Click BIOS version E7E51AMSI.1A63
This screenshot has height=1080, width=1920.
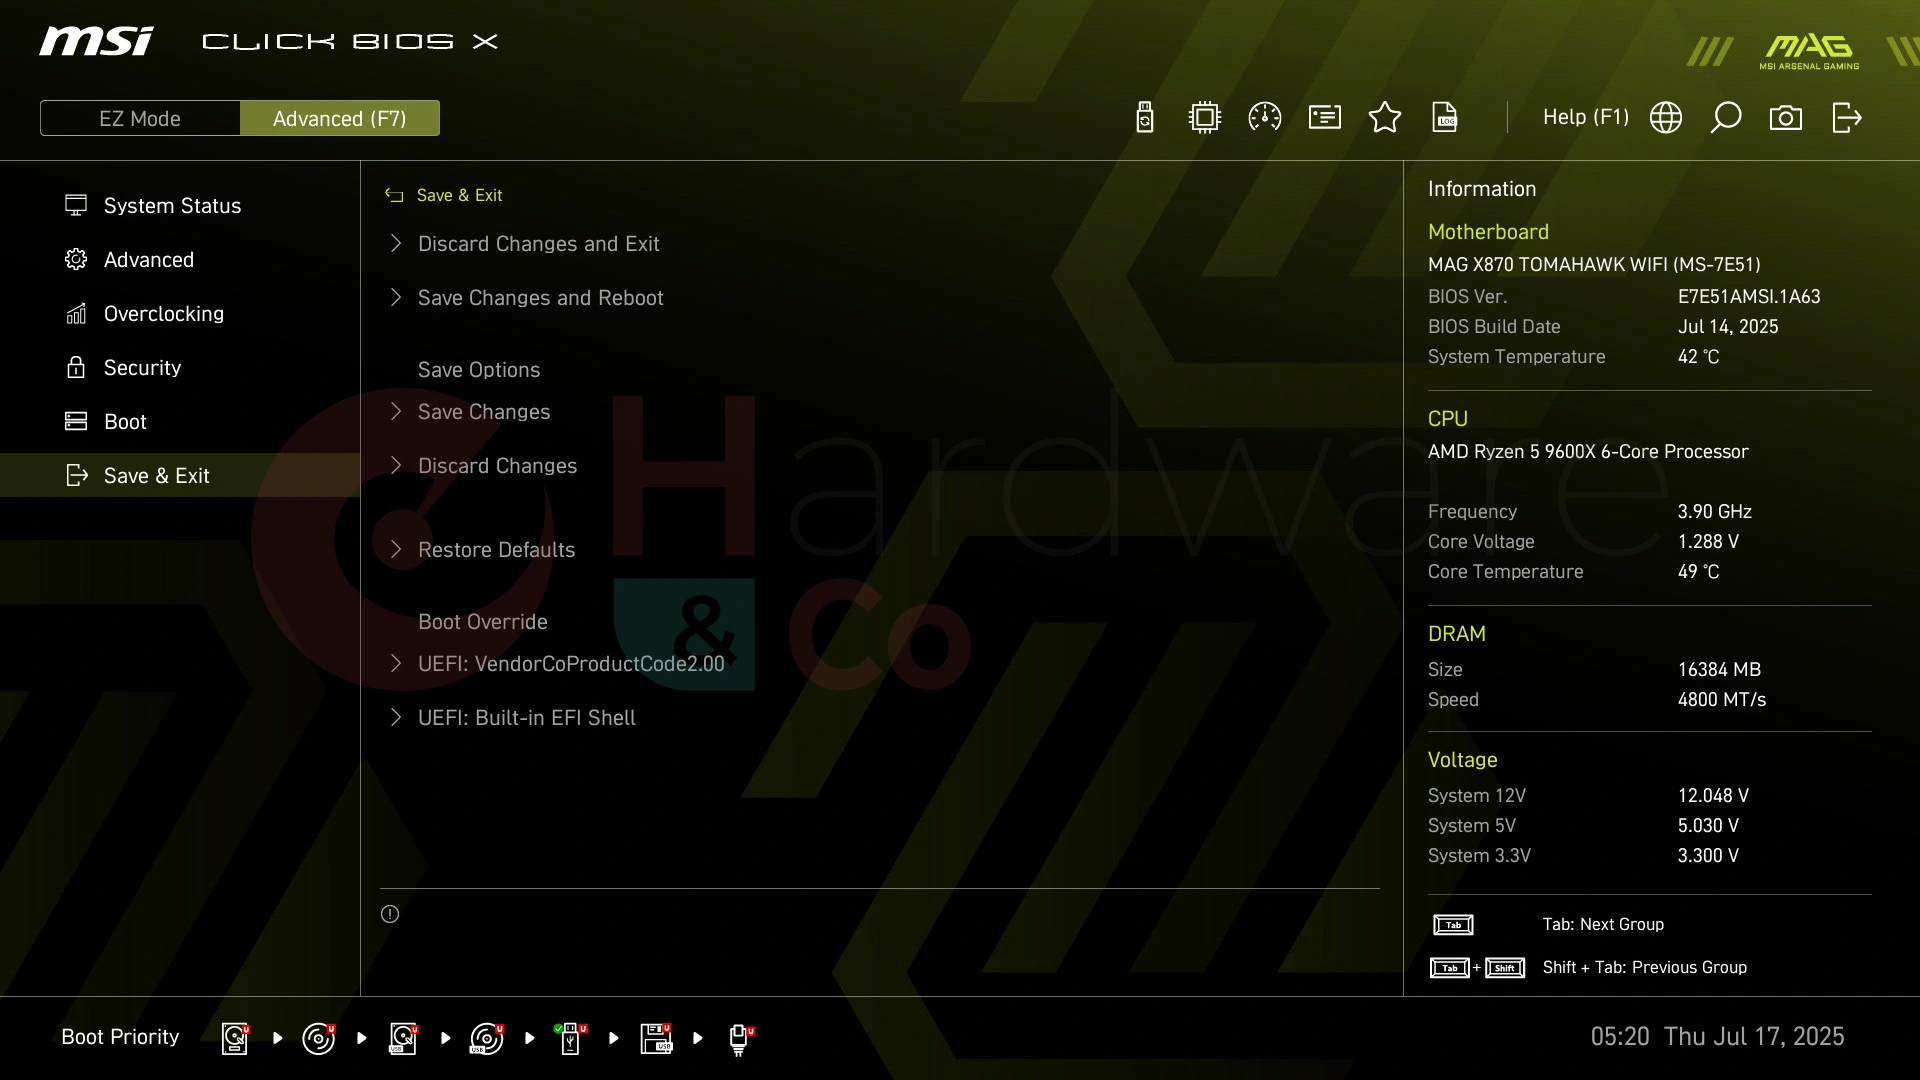(x=1749, y=297)
